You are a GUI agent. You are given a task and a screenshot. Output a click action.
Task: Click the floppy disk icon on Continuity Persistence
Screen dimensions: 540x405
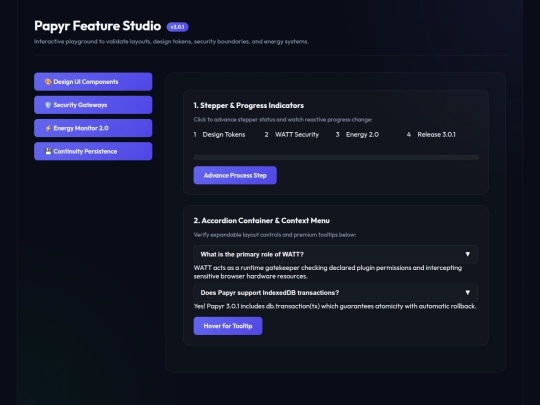coord(48,151)
